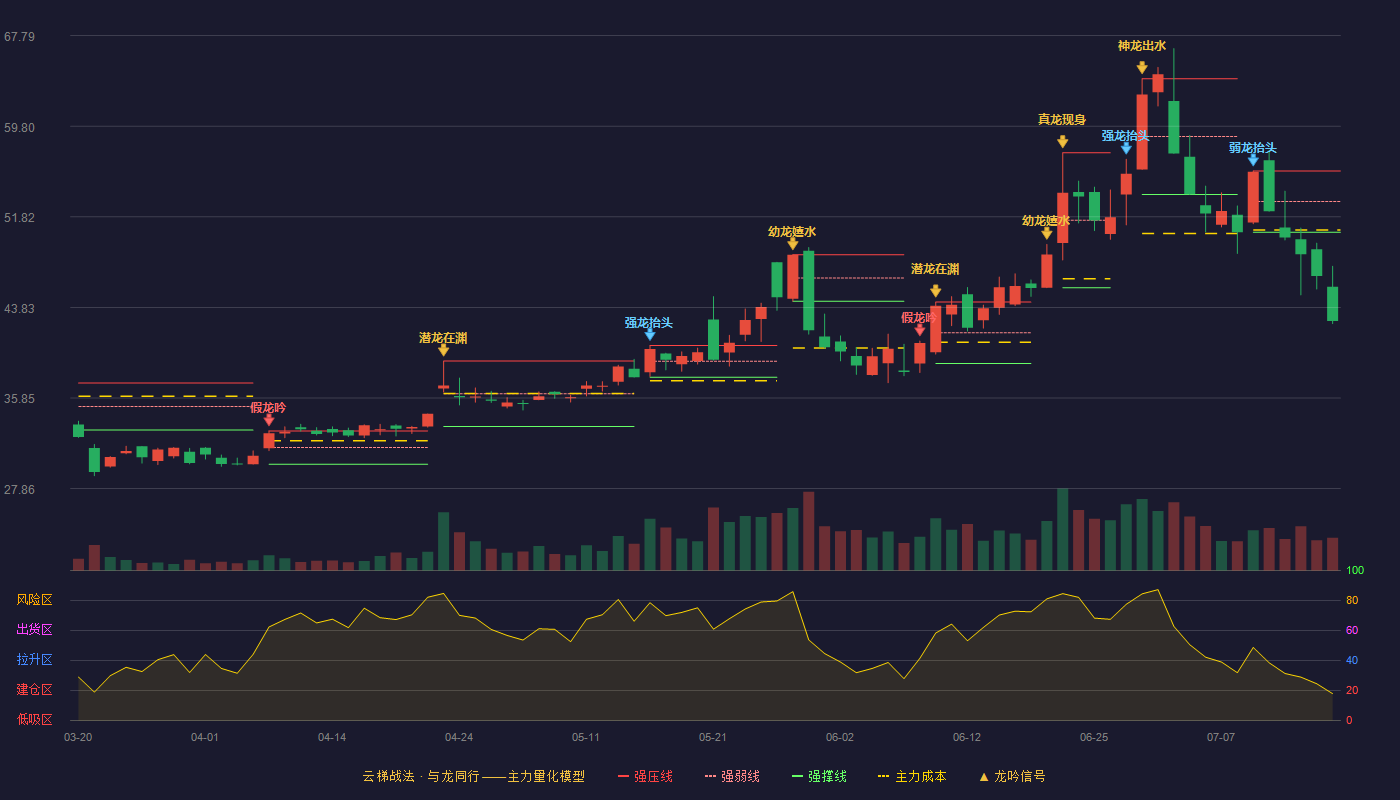Screen dimensions: 1400x800
Task: Click the green line swatch beside 强撑线
Action: pos(797,776)
